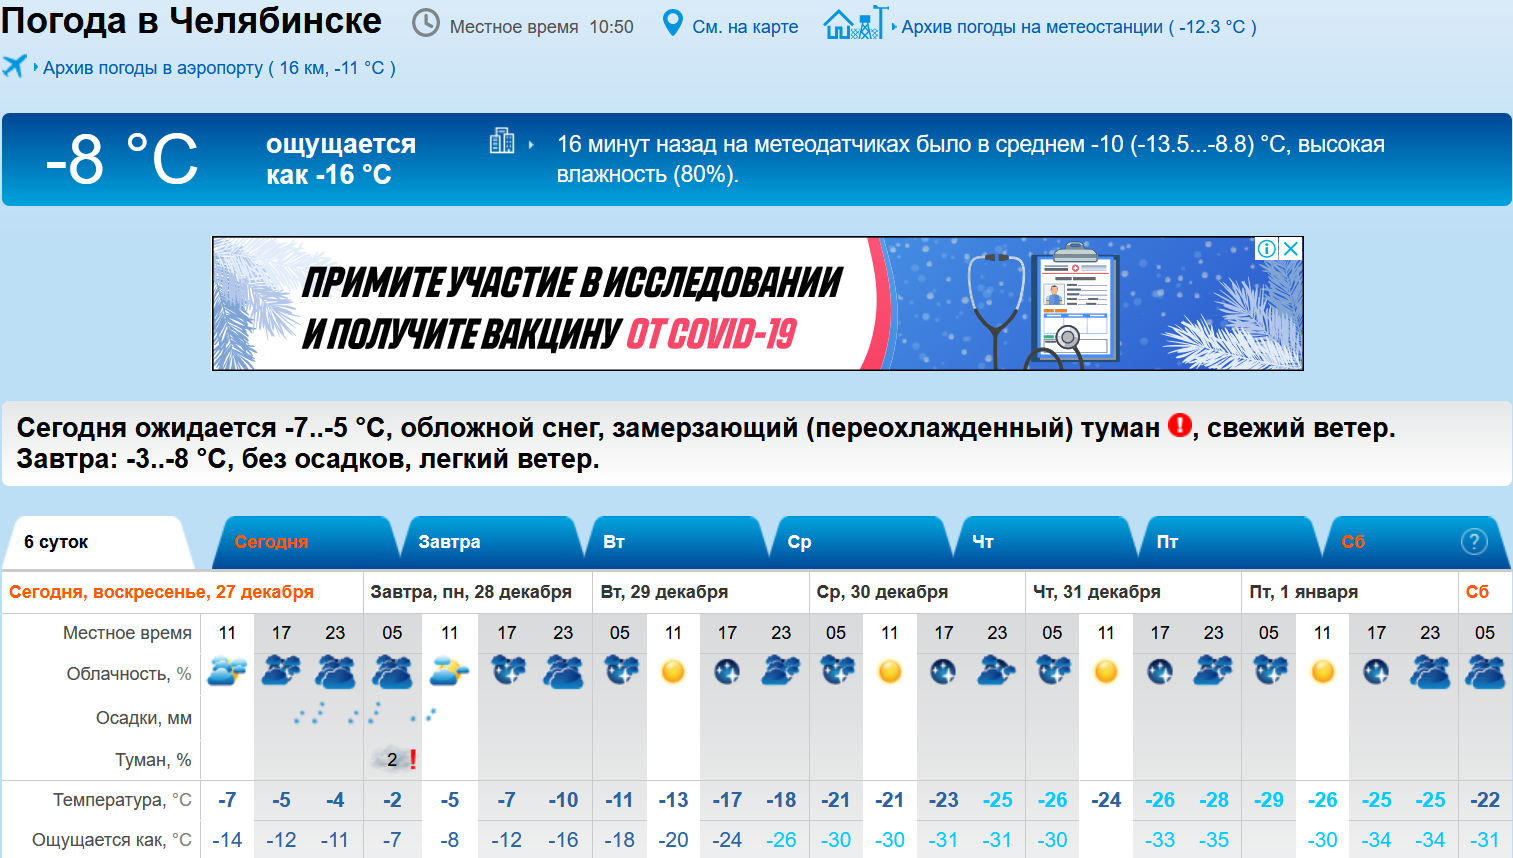Click the ad info icon

coord(1266,248)
